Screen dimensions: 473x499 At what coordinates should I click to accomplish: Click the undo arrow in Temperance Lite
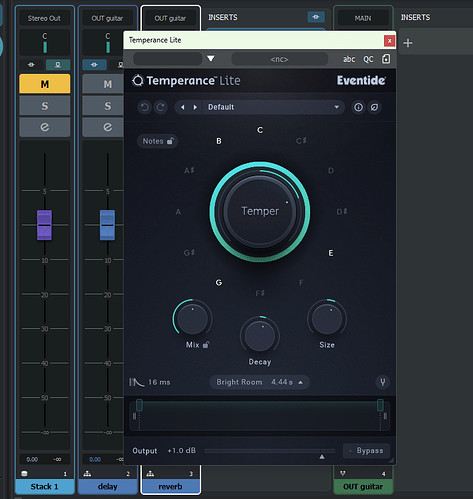click(145, 107)
